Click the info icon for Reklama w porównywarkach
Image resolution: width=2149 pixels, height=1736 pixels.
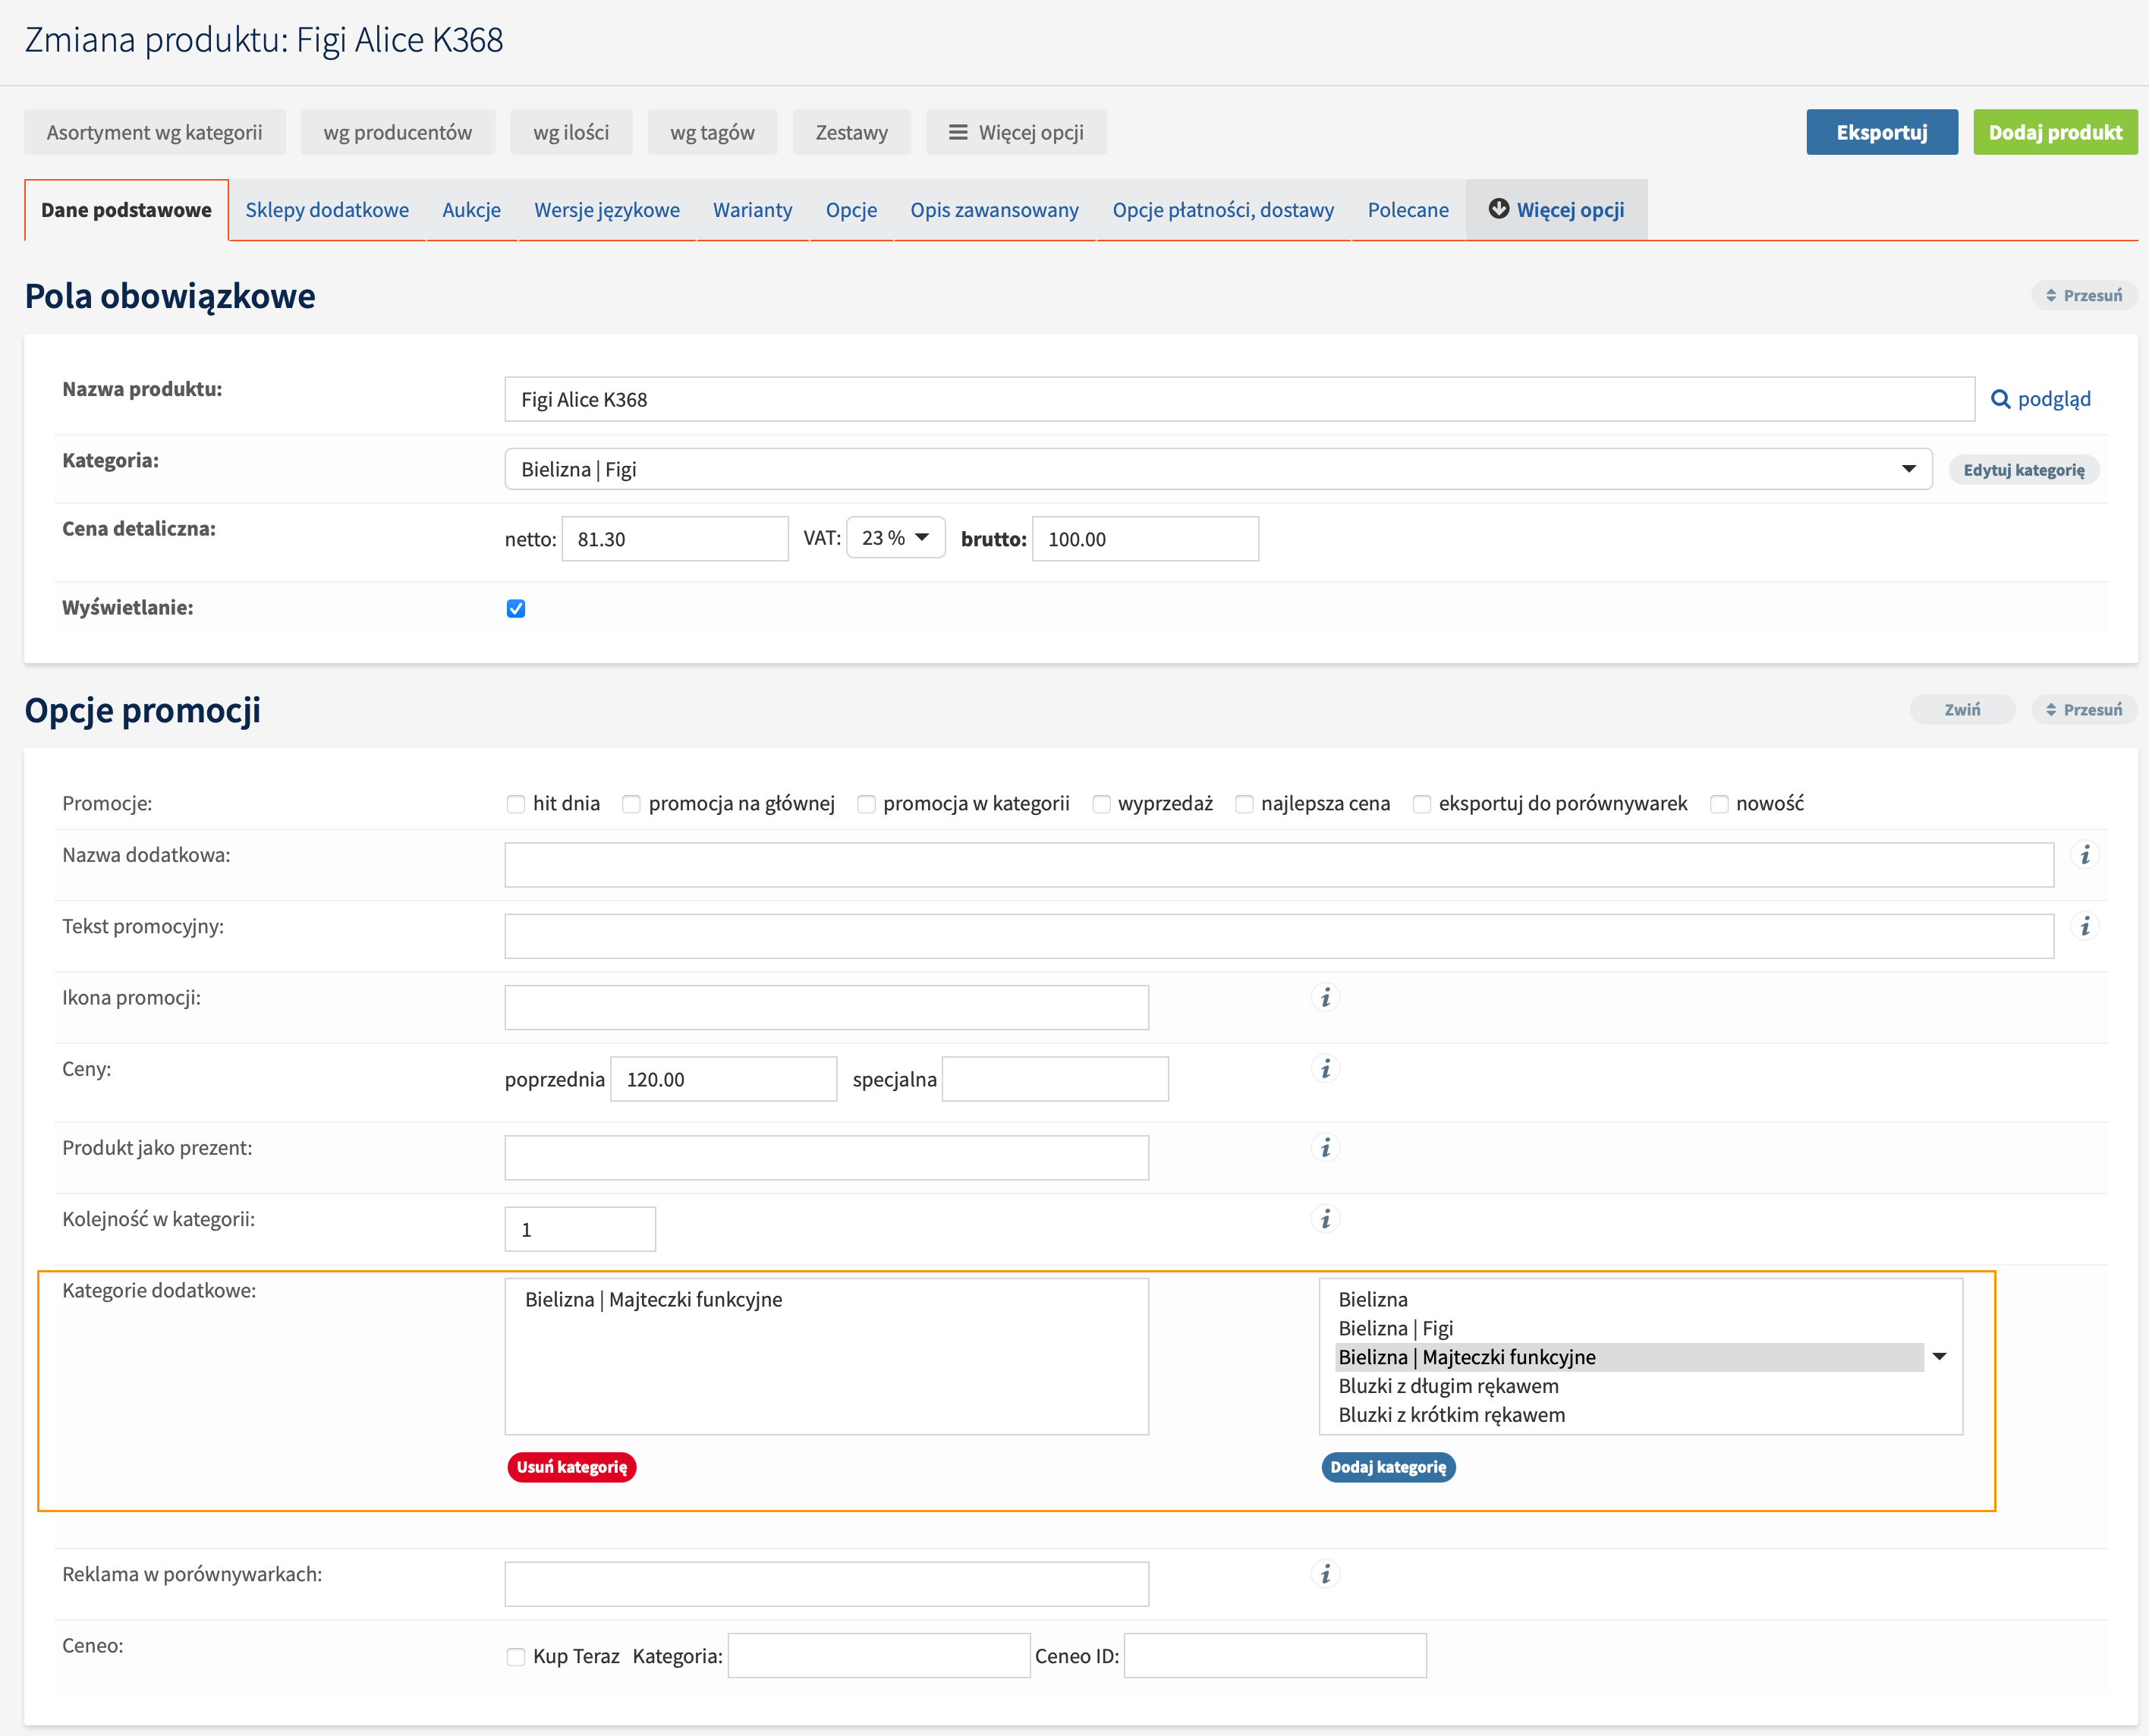pyautogui.click(x=1325, y=1574)
